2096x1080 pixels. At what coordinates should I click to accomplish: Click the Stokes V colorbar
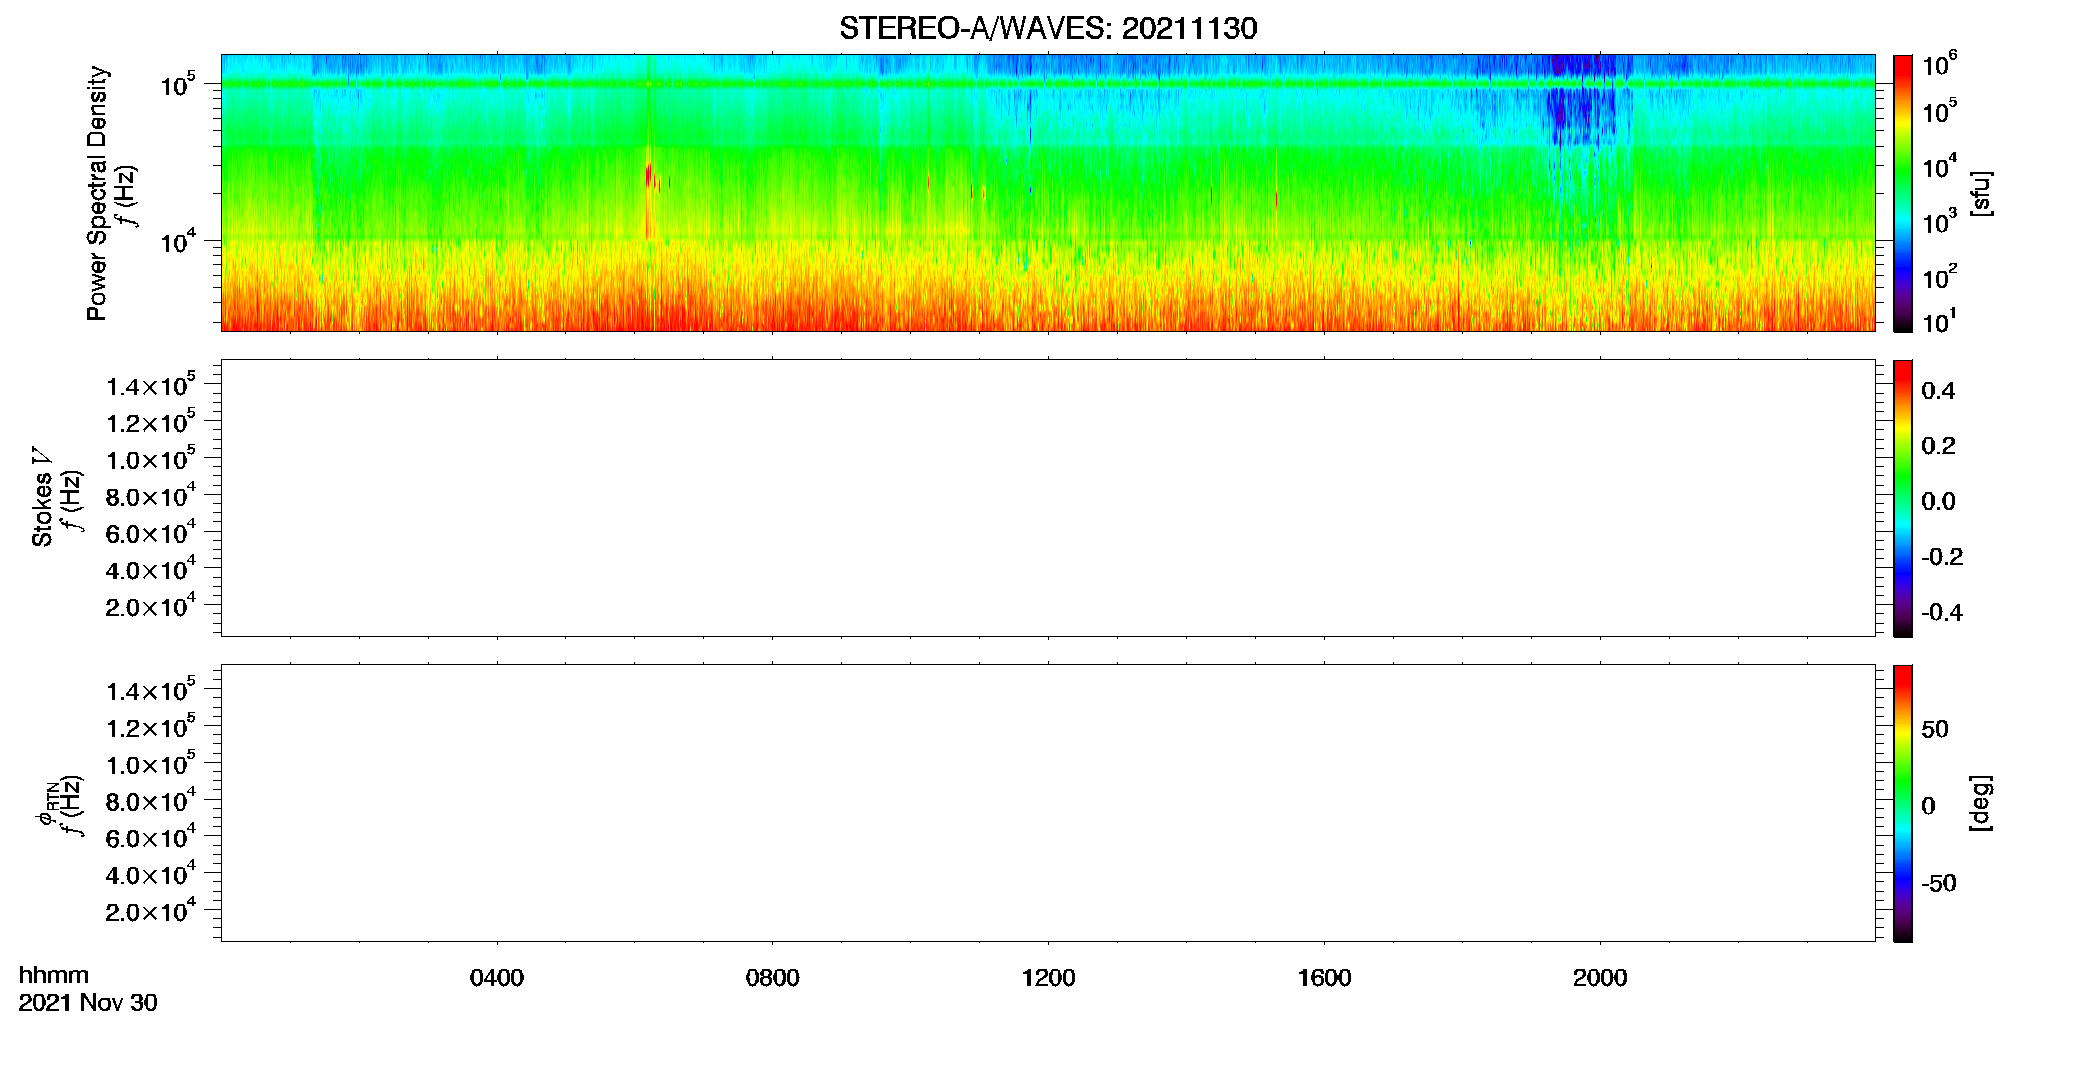click(x=1903, y=498)
